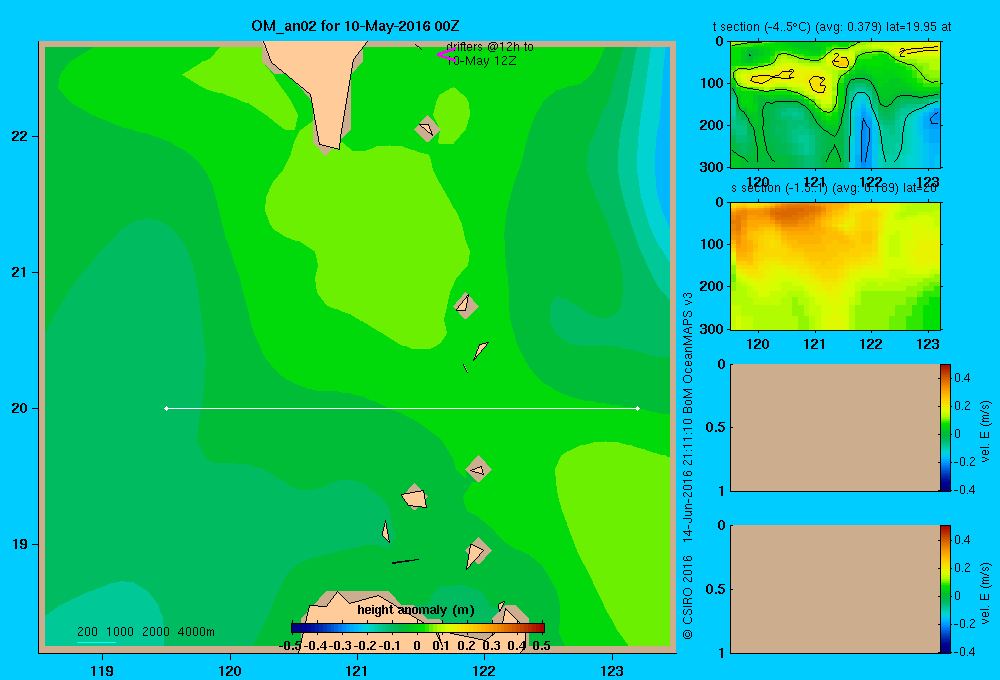Click the 'height anomaly (m)' label
The width and height of the screenshot is (1000, 680).
point(416,610)
